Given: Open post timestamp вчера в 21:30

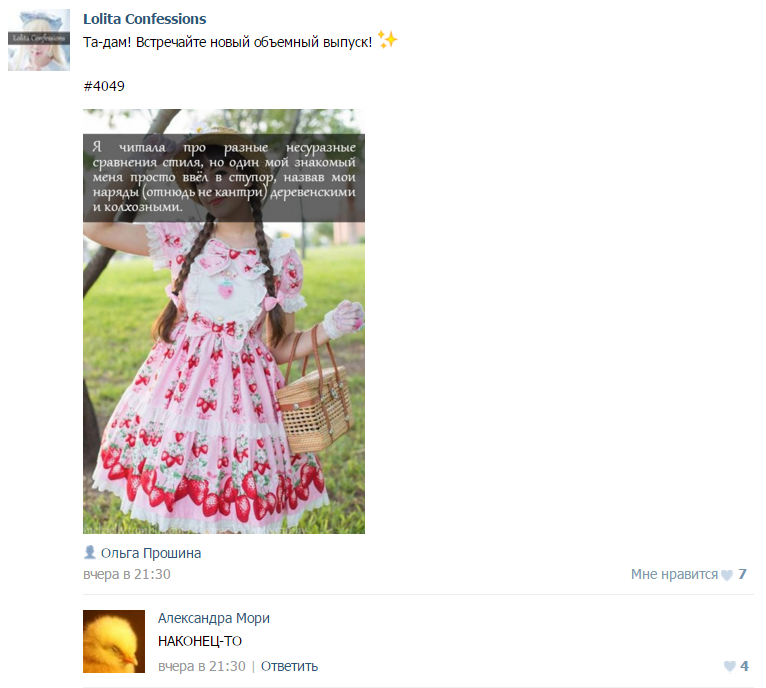Looking at the screenshot, I should [x=127, y=574].
